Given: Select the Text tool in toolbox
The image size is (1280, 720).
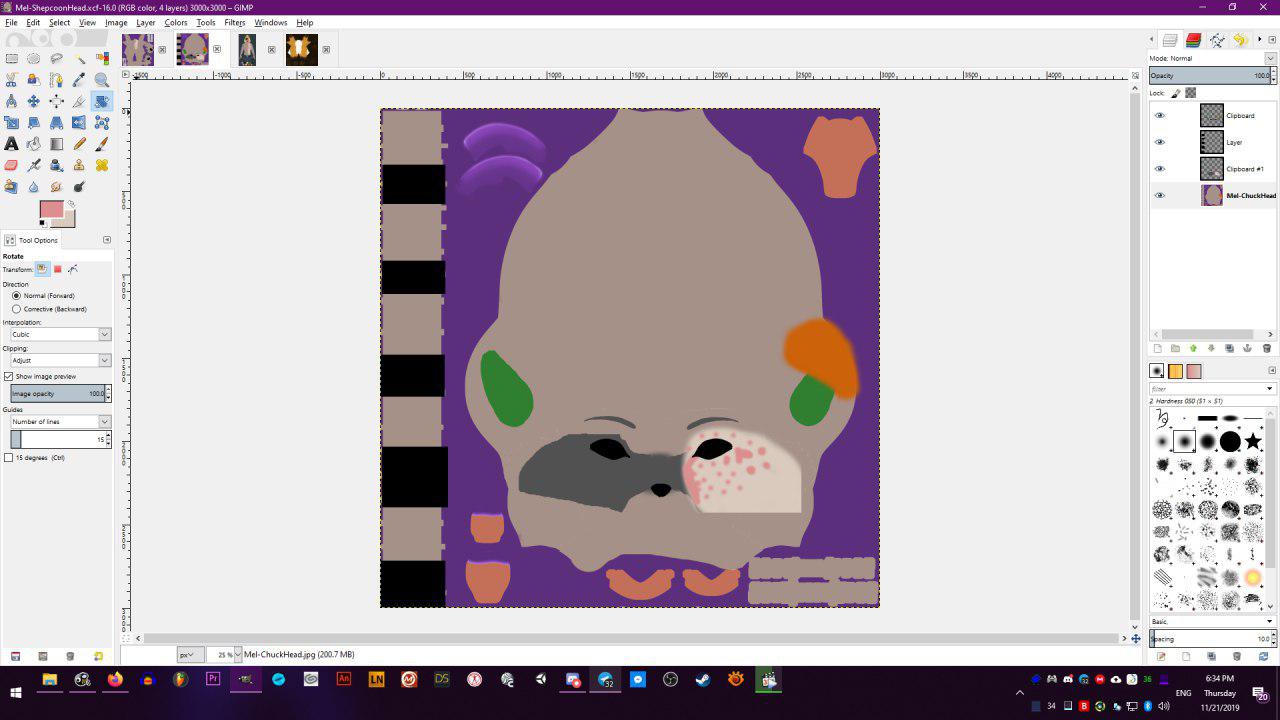Looking at the screenshot, I should [12, 144].
